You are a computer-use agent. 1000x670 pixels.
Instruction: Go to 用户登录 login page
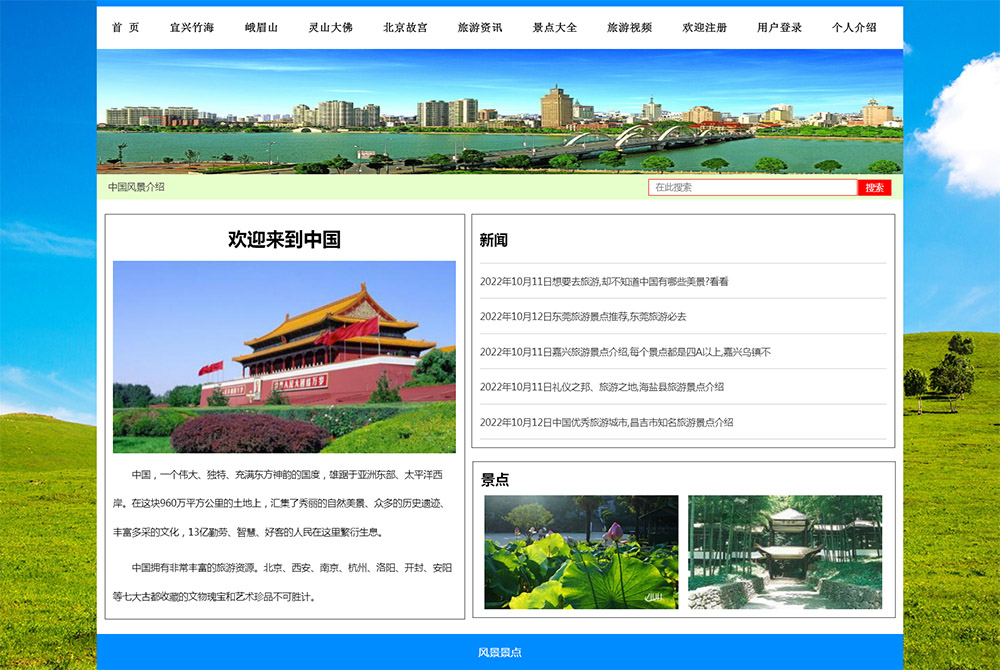[779, 27]
